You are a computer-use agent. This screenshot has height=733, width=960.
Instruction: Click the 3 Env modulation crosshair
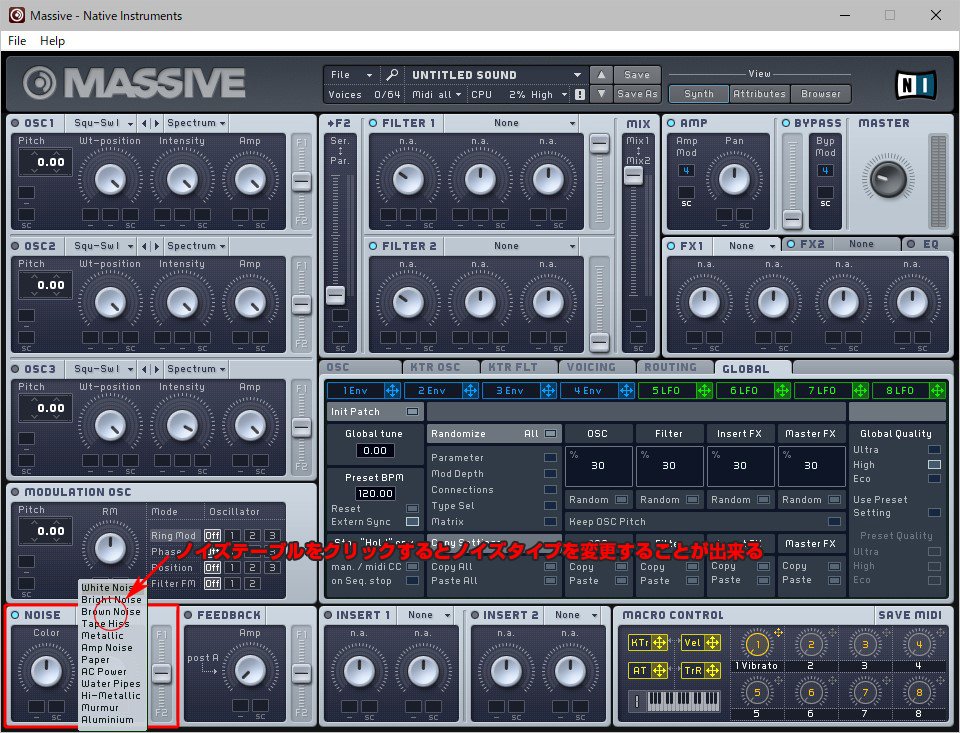pyautogui.click(x=548, y=391)
